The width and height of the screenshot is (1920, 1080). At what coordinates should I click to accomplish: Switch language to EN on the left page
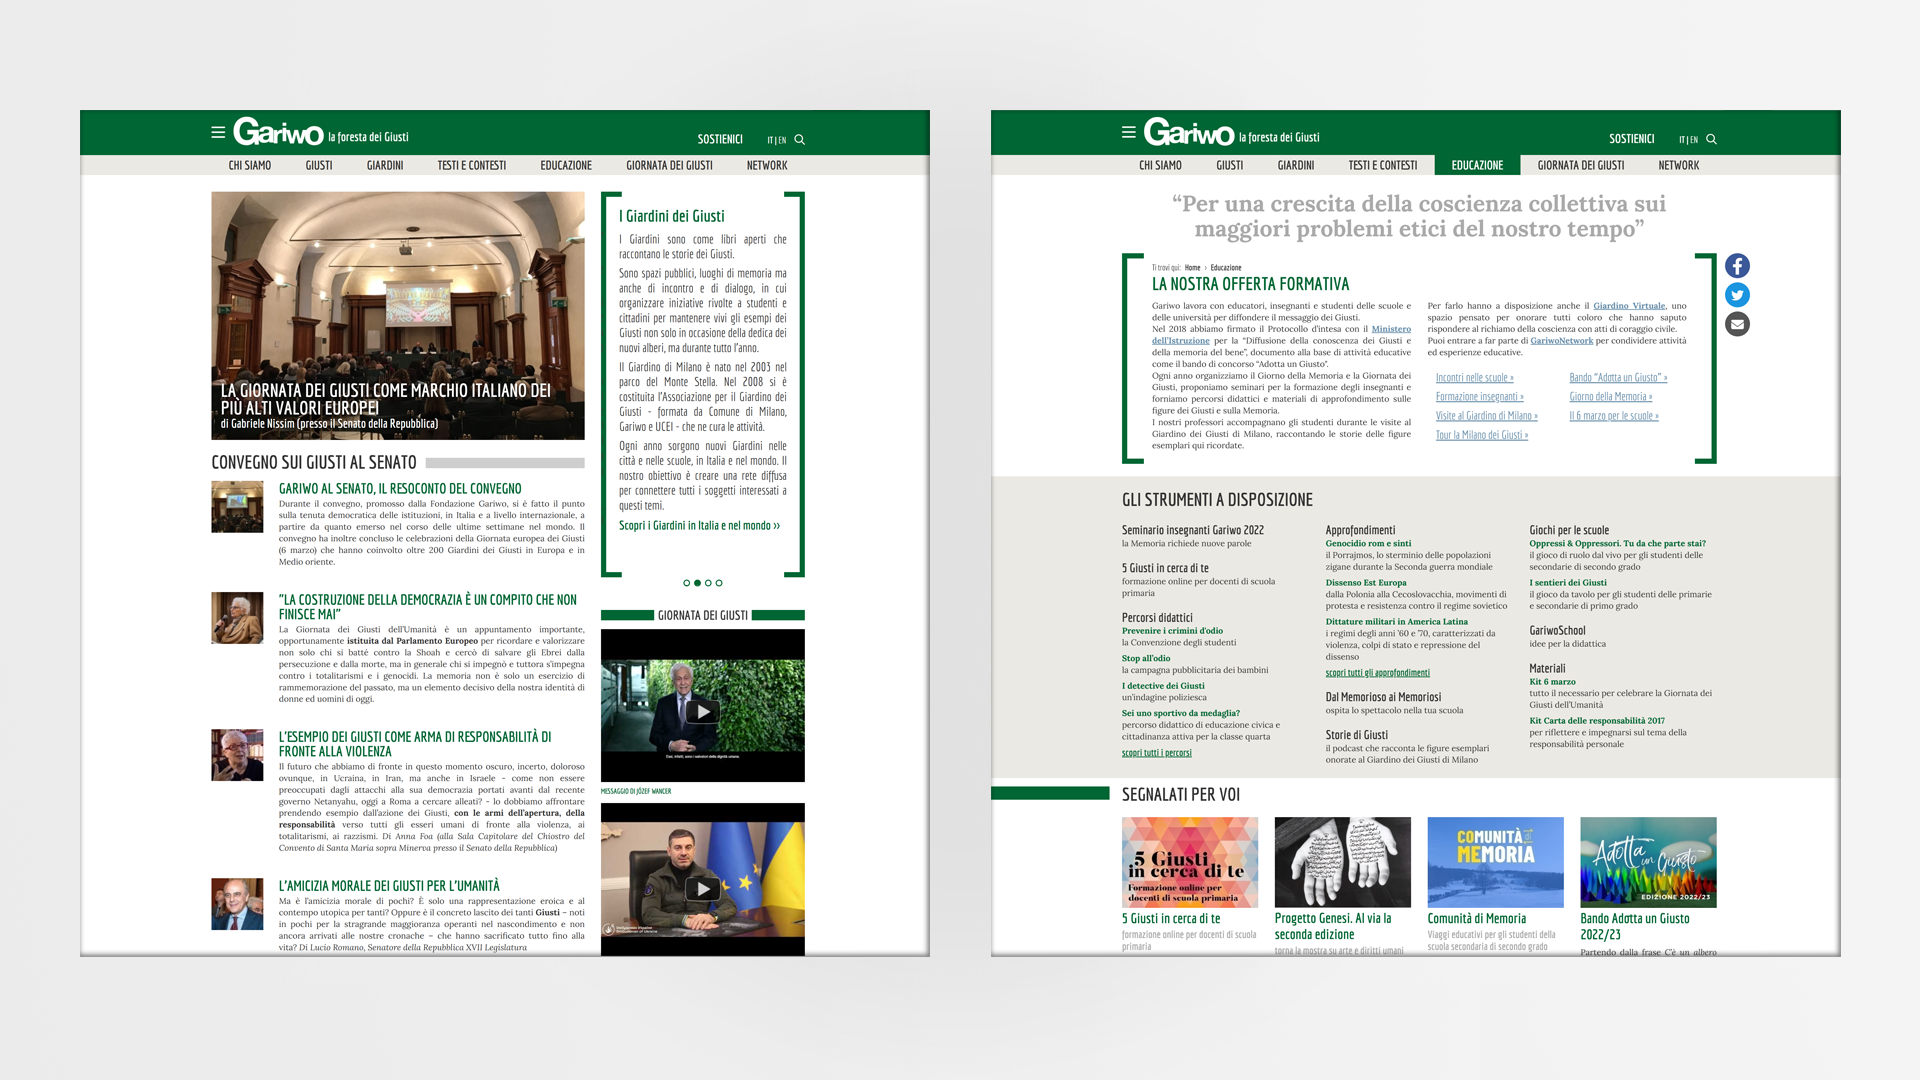(781, 139)
